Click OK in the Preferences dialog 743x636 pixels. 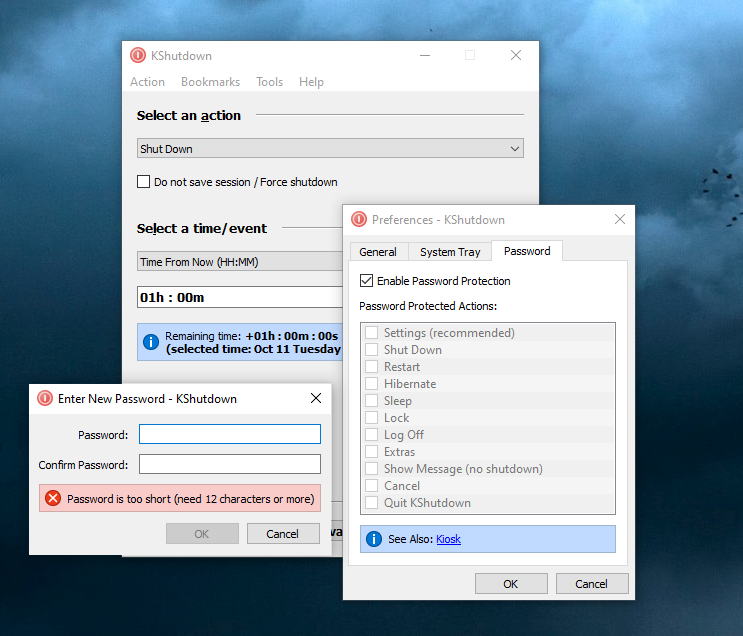click(x=511, y=583)
